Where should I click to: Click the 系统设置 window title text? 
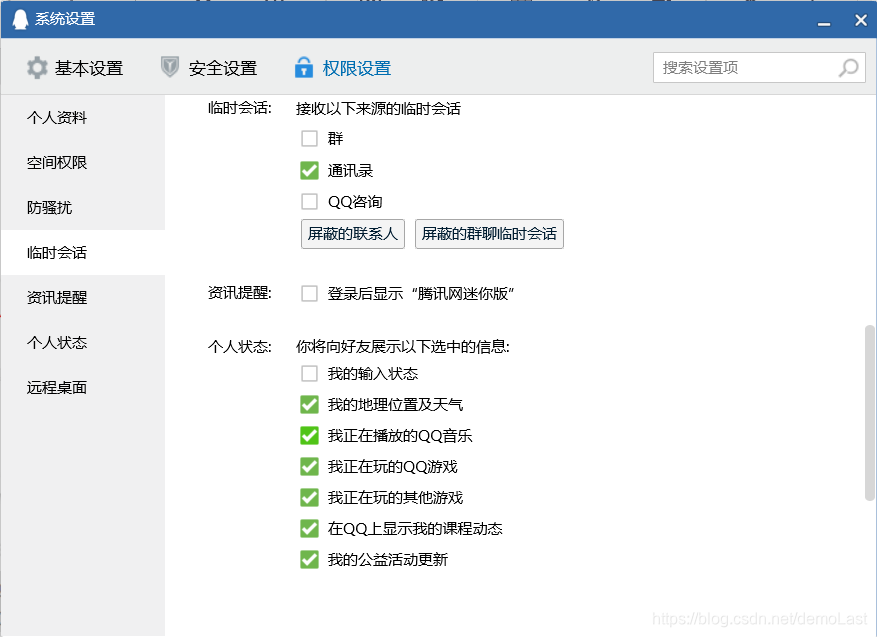65,19
